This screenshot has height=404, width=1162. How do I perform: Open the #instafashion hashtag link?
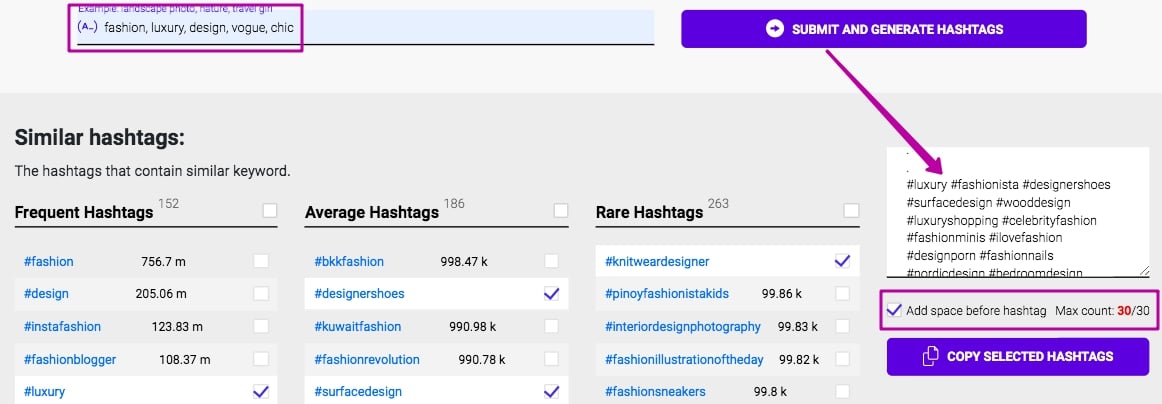pyautogui.click(x=62, y=327)
